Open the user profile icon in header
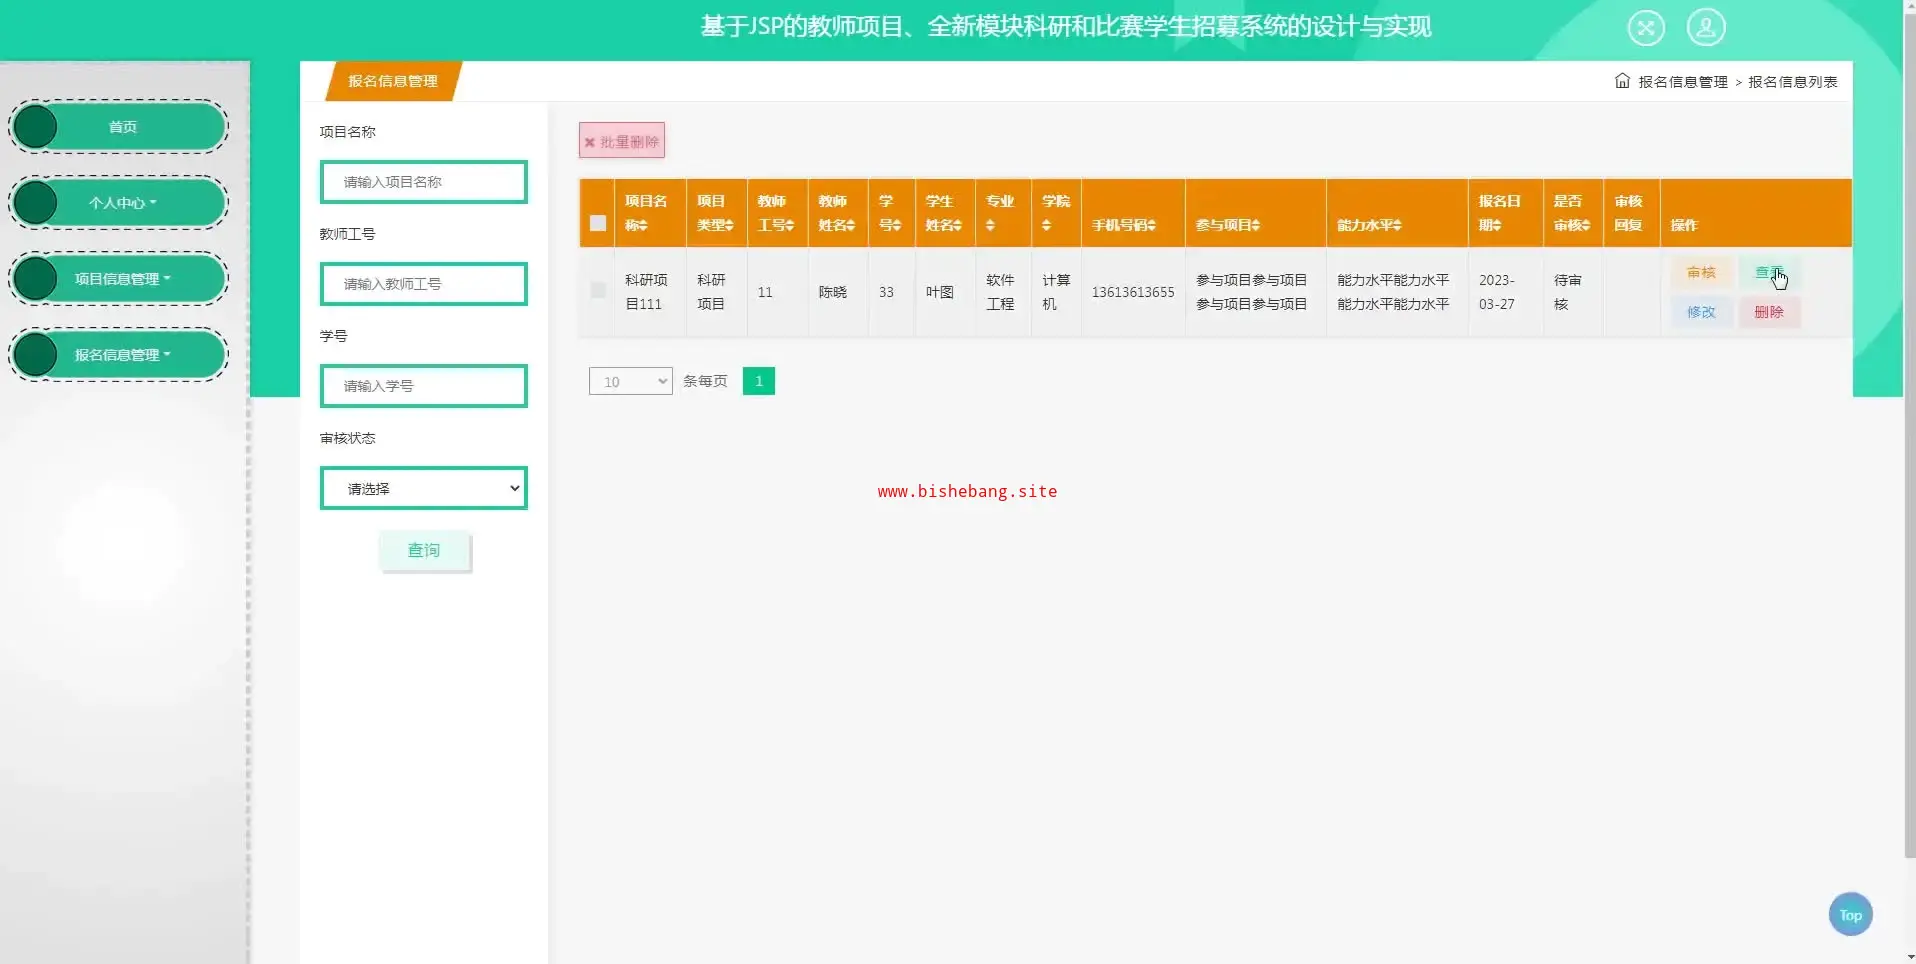The height and width of the screenshot is (964, 1916). tap(1705, 27)
